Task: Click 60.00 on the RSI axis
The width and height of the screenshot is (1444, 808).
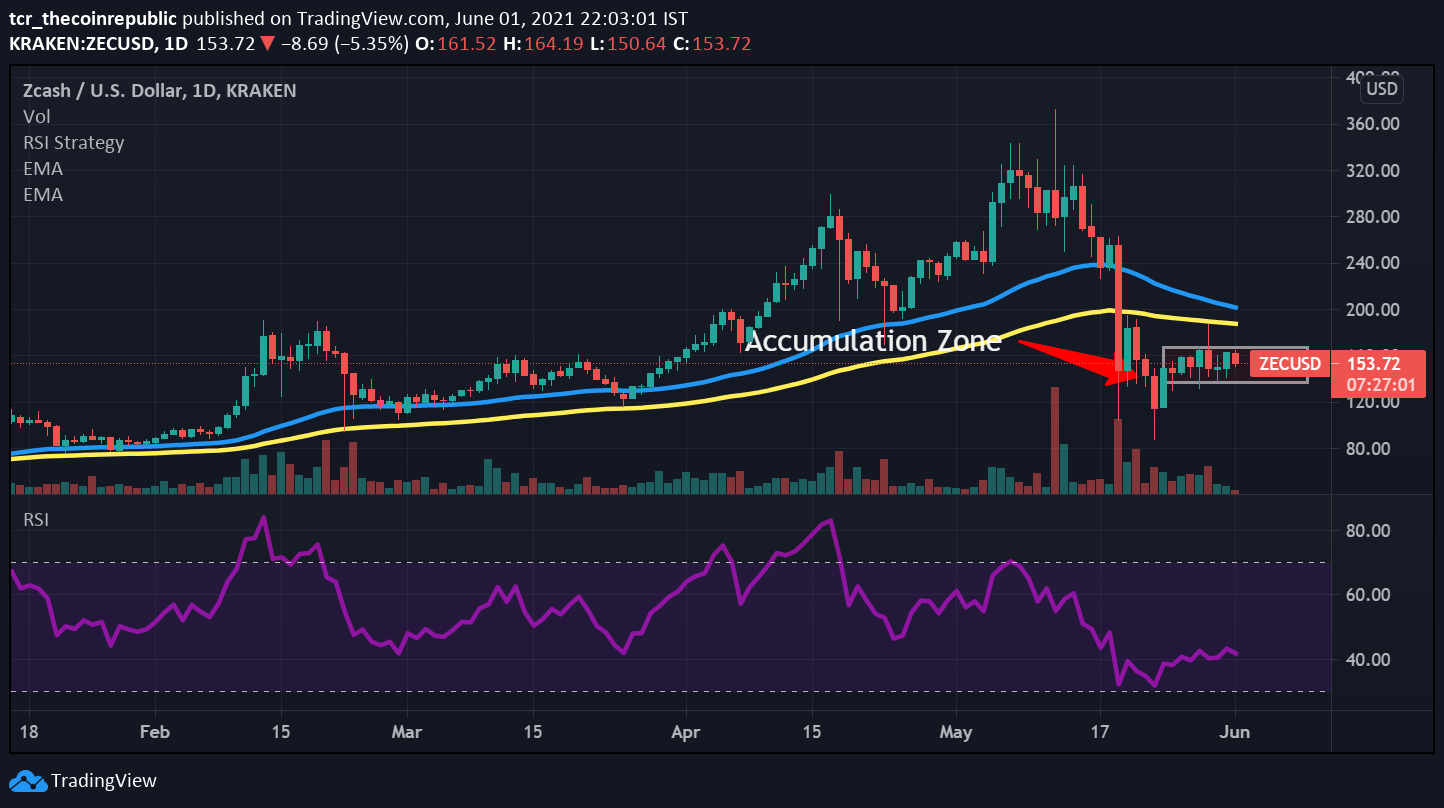Action: 1368,595
